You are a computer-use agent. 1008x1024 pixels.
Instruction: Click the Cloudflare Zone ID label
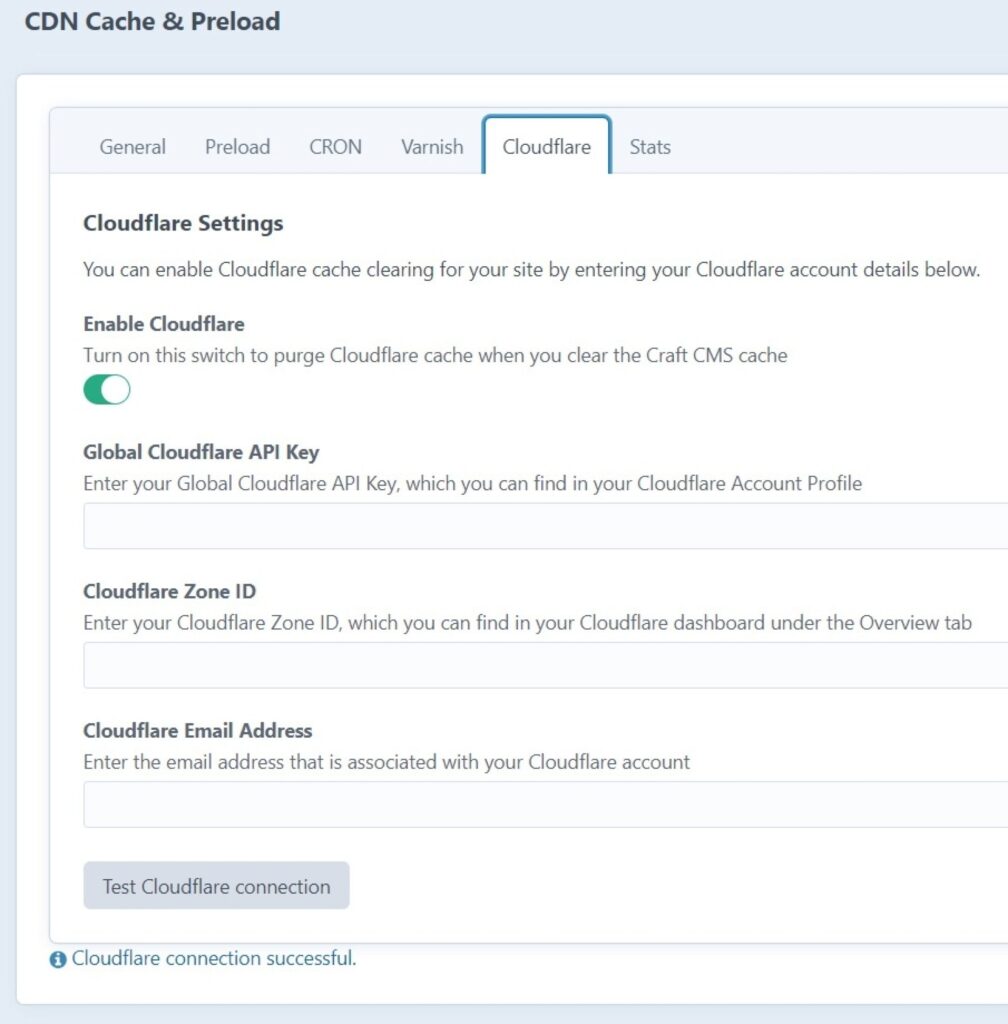[x=169, y=590]
